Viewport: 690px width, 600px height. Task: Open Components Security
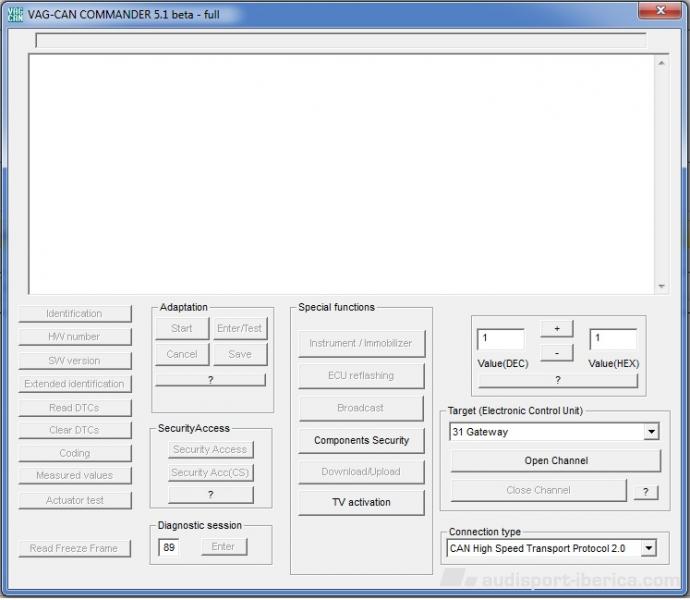(x=361, y=440)
